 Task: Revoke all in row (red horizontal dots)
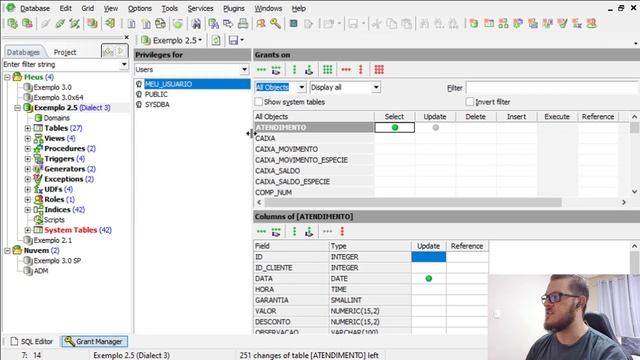(x=346, y=70)
